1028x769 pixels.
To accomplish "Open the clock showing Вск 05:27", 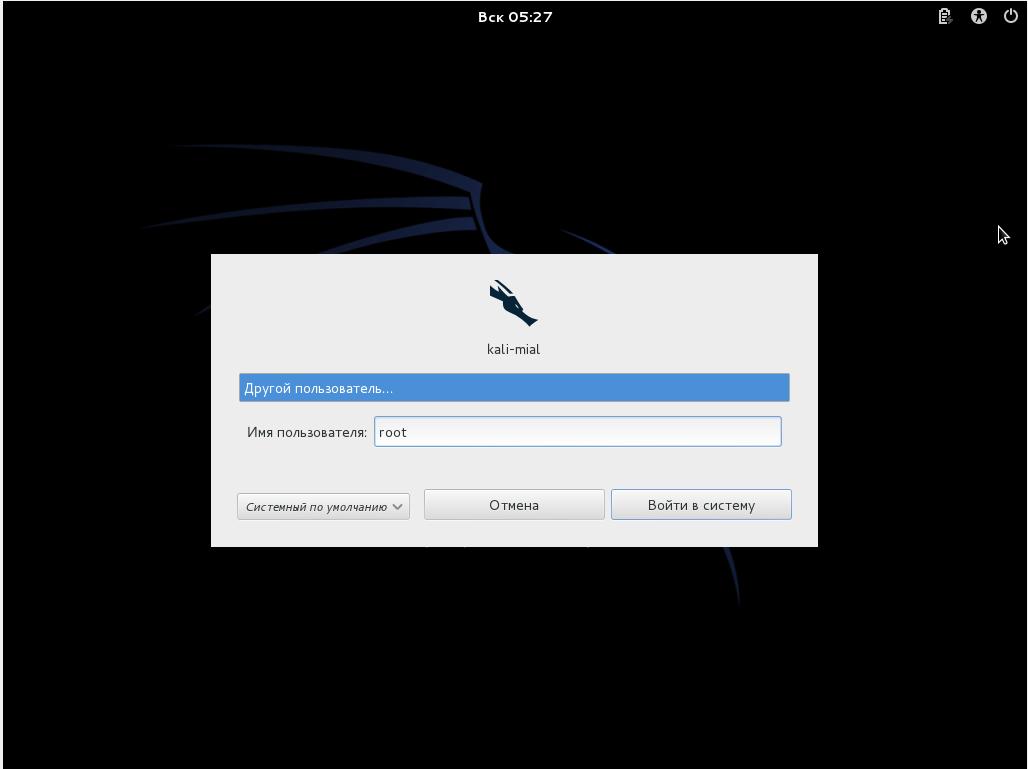I will pyautogui.click(x=514, y=16).
